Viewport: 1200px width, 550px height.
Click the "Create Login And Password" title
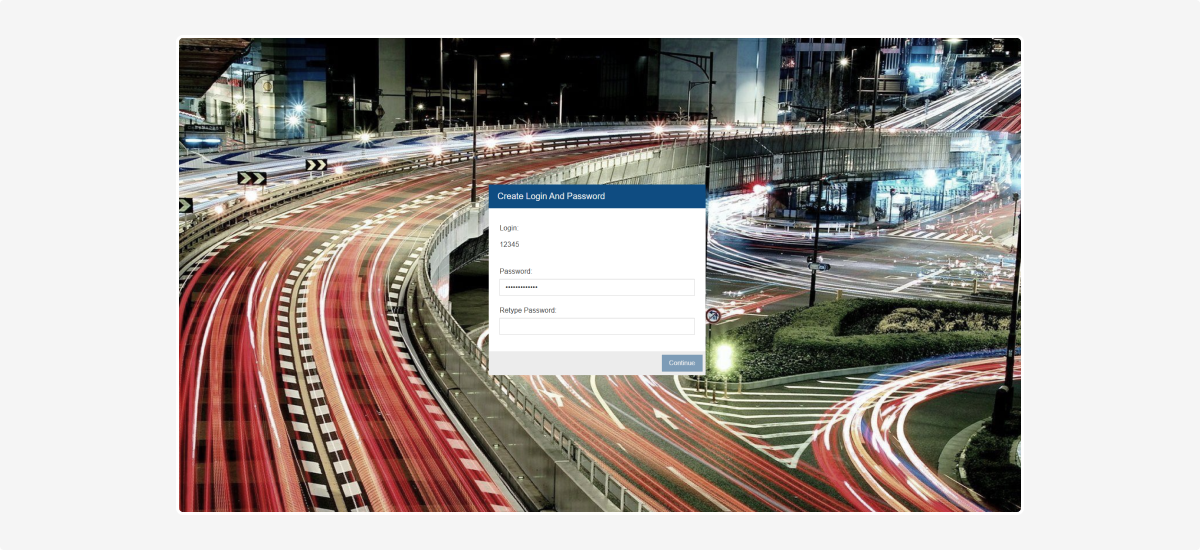point(551,197)
